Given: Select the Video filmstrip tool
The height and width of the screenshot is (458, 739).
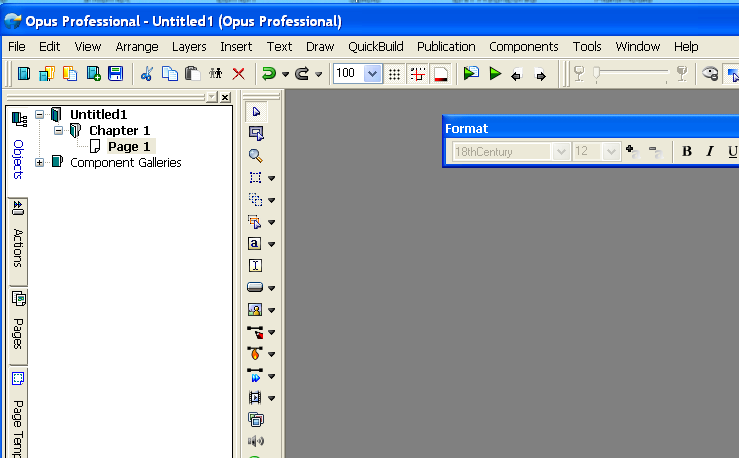Looking at the screenshot, I should tap(255, 398).
